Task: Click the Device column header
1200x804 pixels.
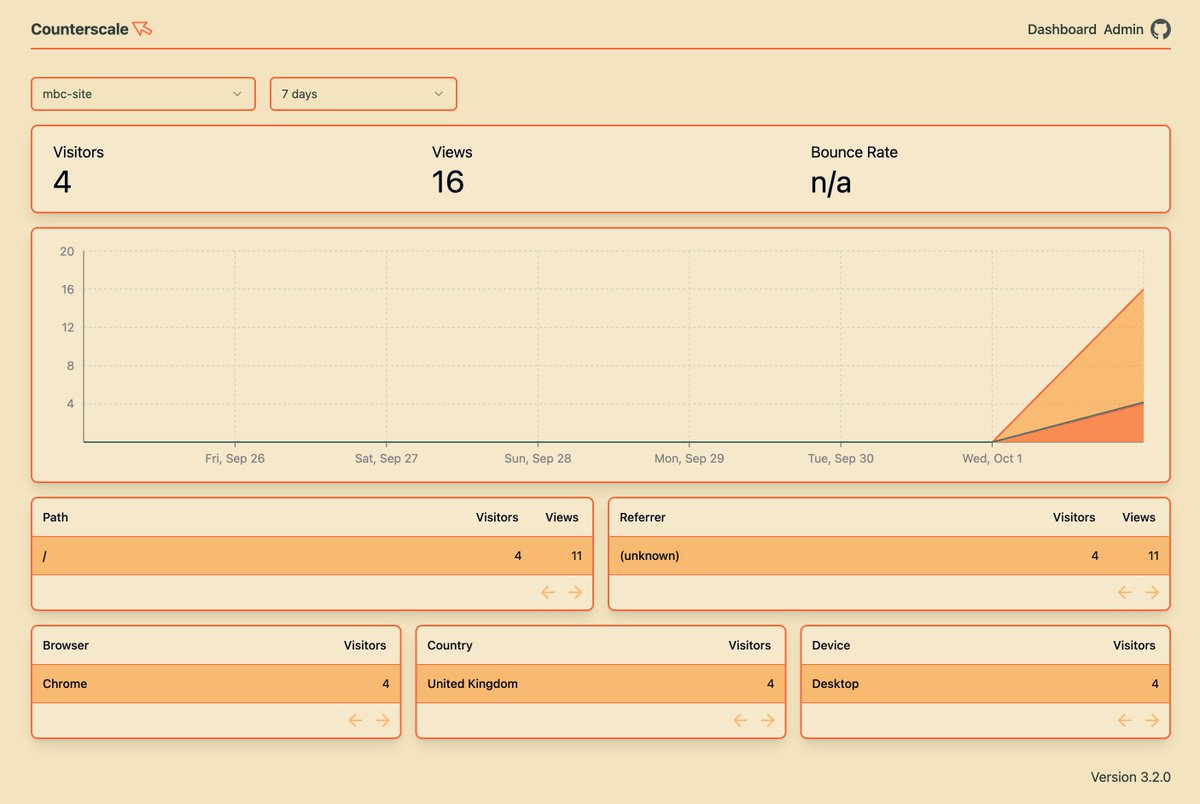Action: click(x=831, y=645)
